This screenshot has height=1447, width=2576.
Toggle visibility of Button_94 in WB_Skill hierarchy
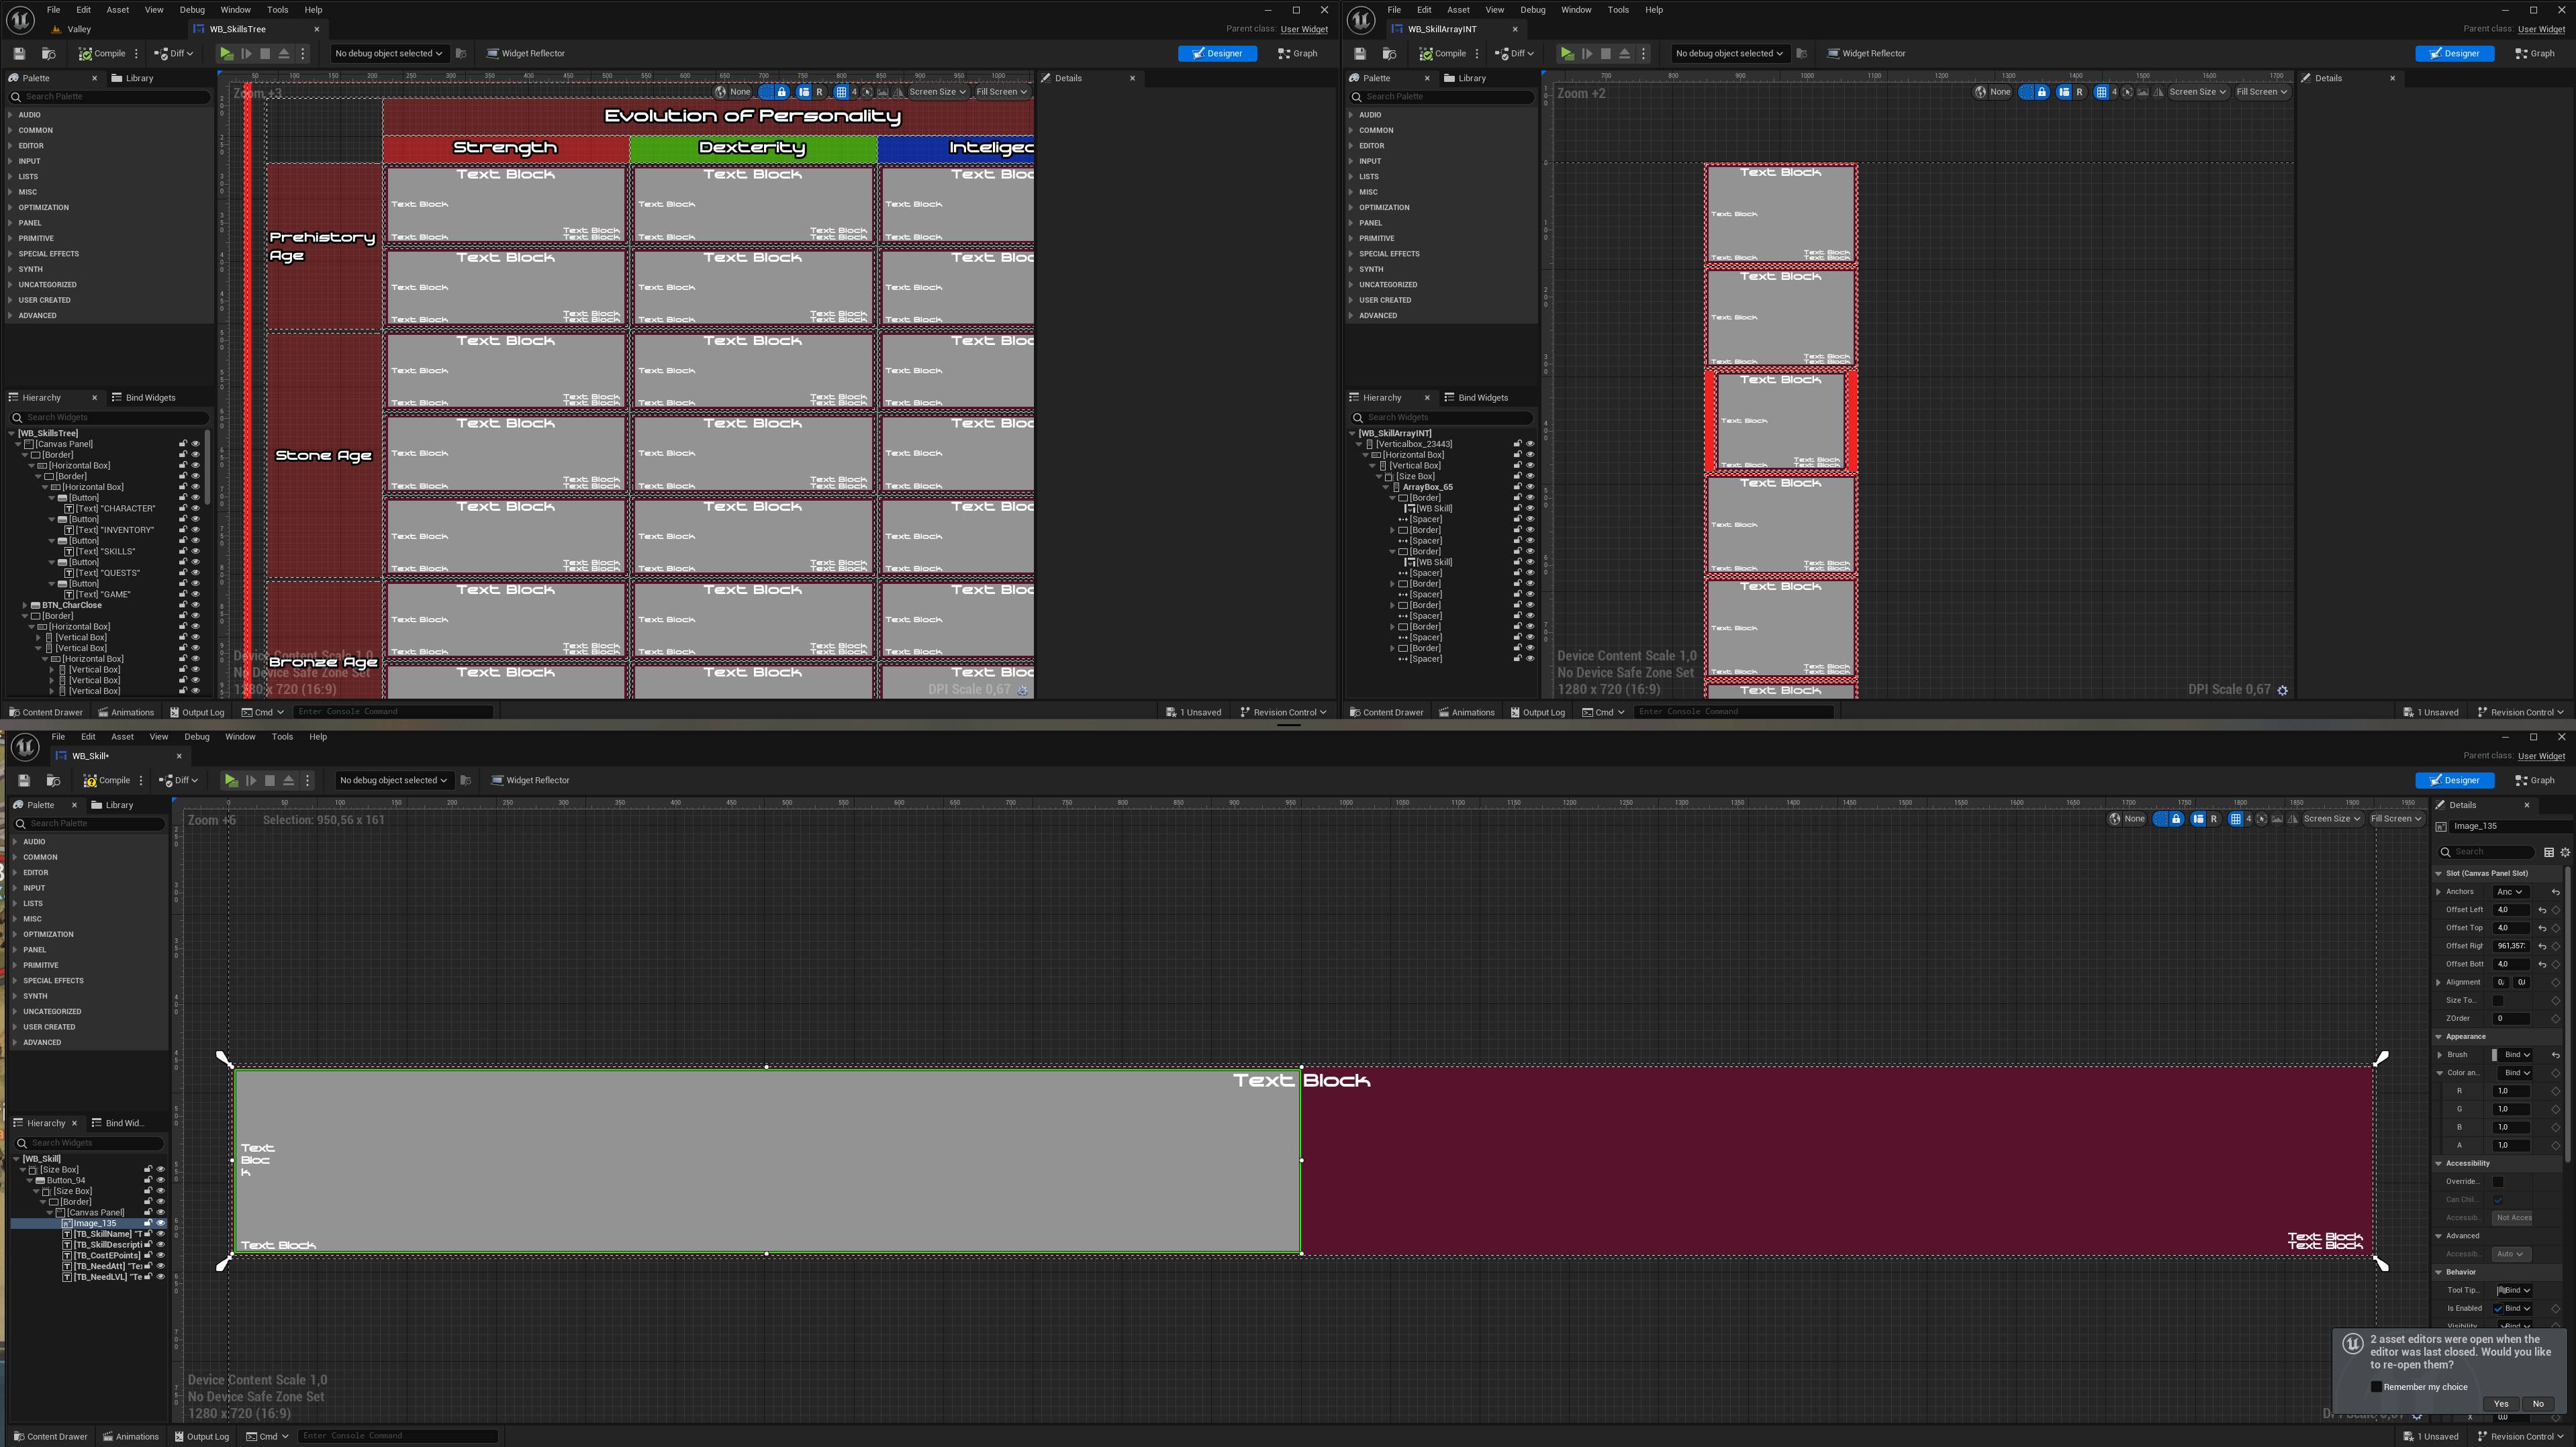point(160,1181)
